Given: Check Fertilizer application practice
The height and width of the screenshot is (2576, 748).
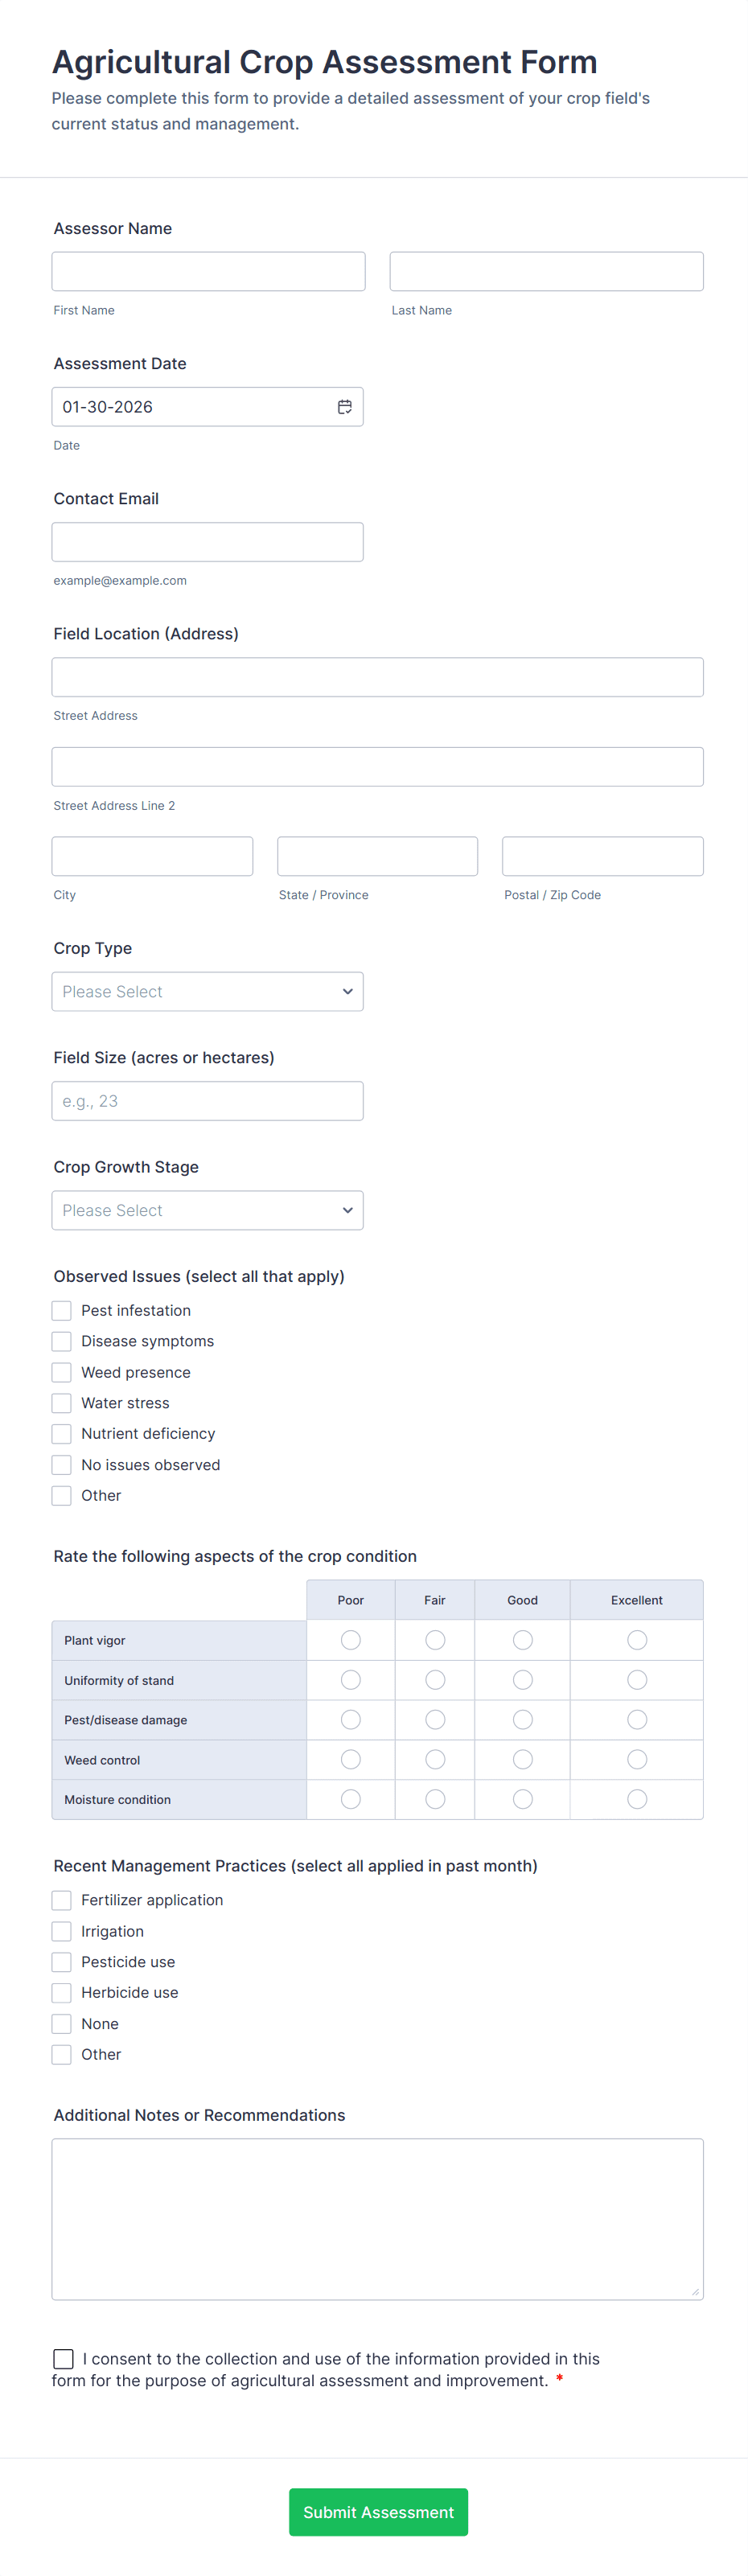Looking at the screenshot, I should (x=61, y=1899).
